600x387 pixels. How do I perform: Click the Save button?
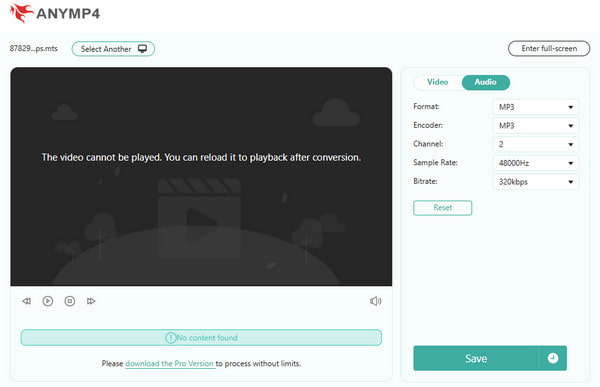[476, 358]
